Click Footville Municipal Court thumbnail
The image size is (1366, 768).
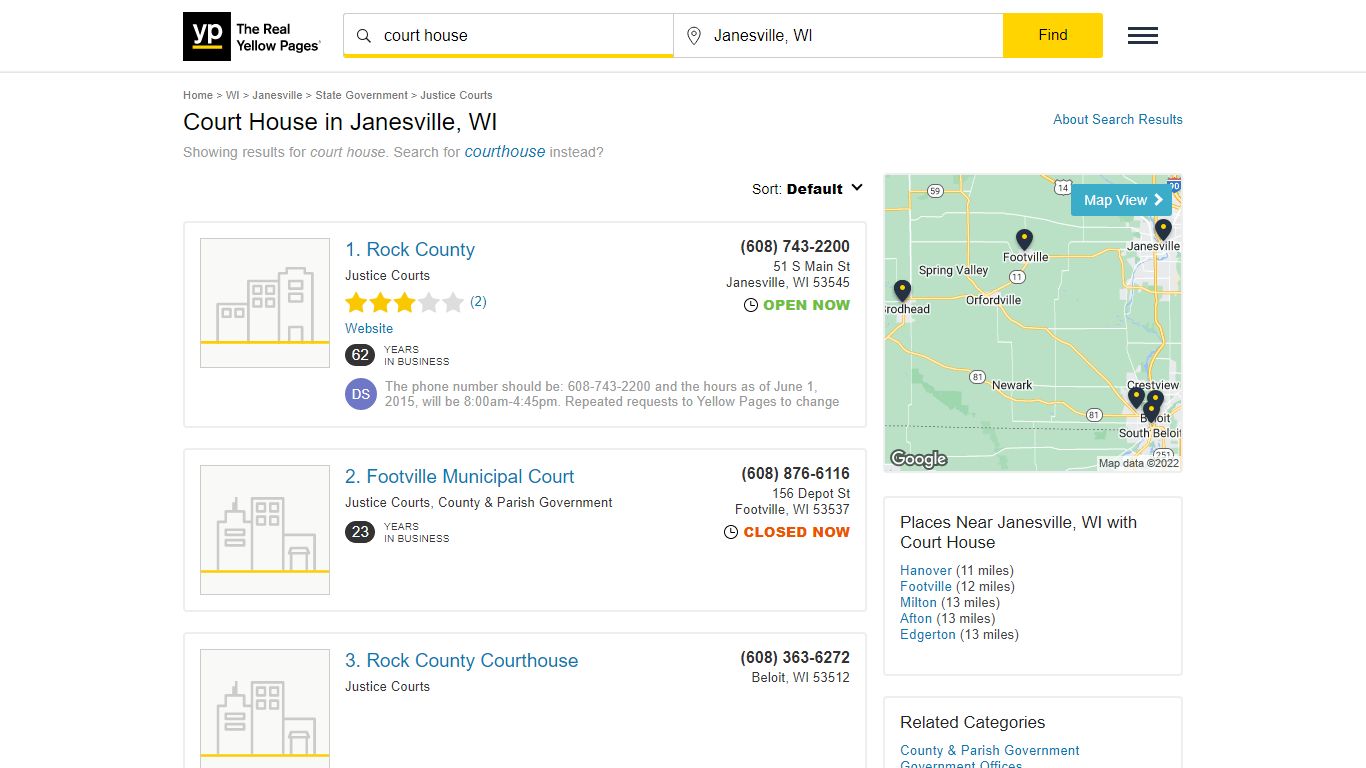[265, 530]
